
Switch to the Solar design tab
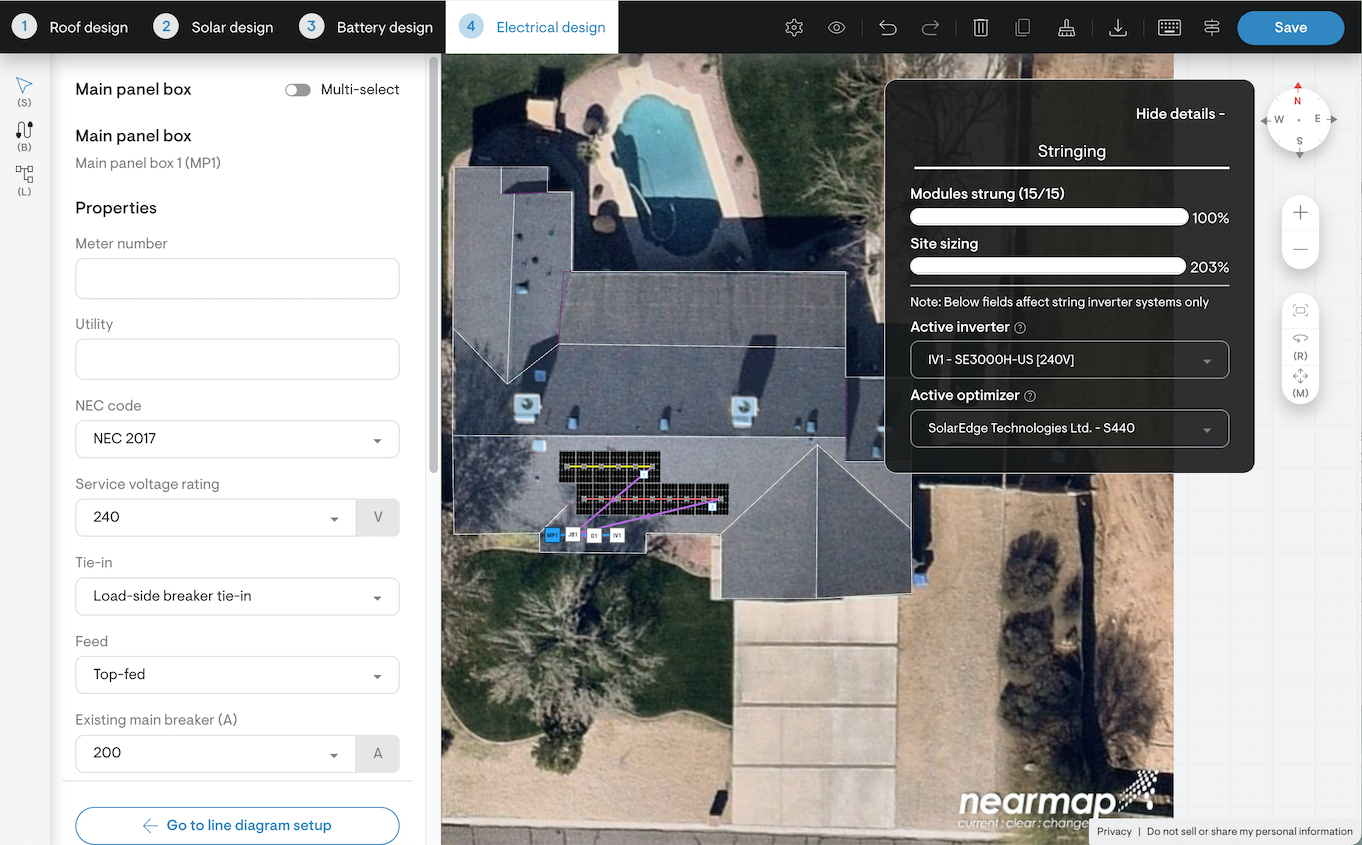pos(214,27)
